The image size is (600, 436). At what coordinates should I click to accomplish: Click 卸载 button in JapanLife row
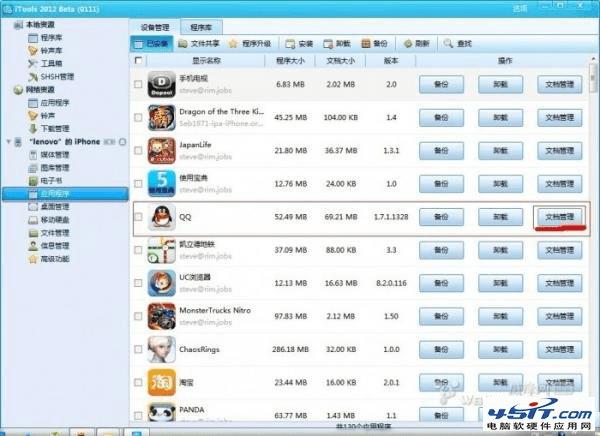pos(500,151)
